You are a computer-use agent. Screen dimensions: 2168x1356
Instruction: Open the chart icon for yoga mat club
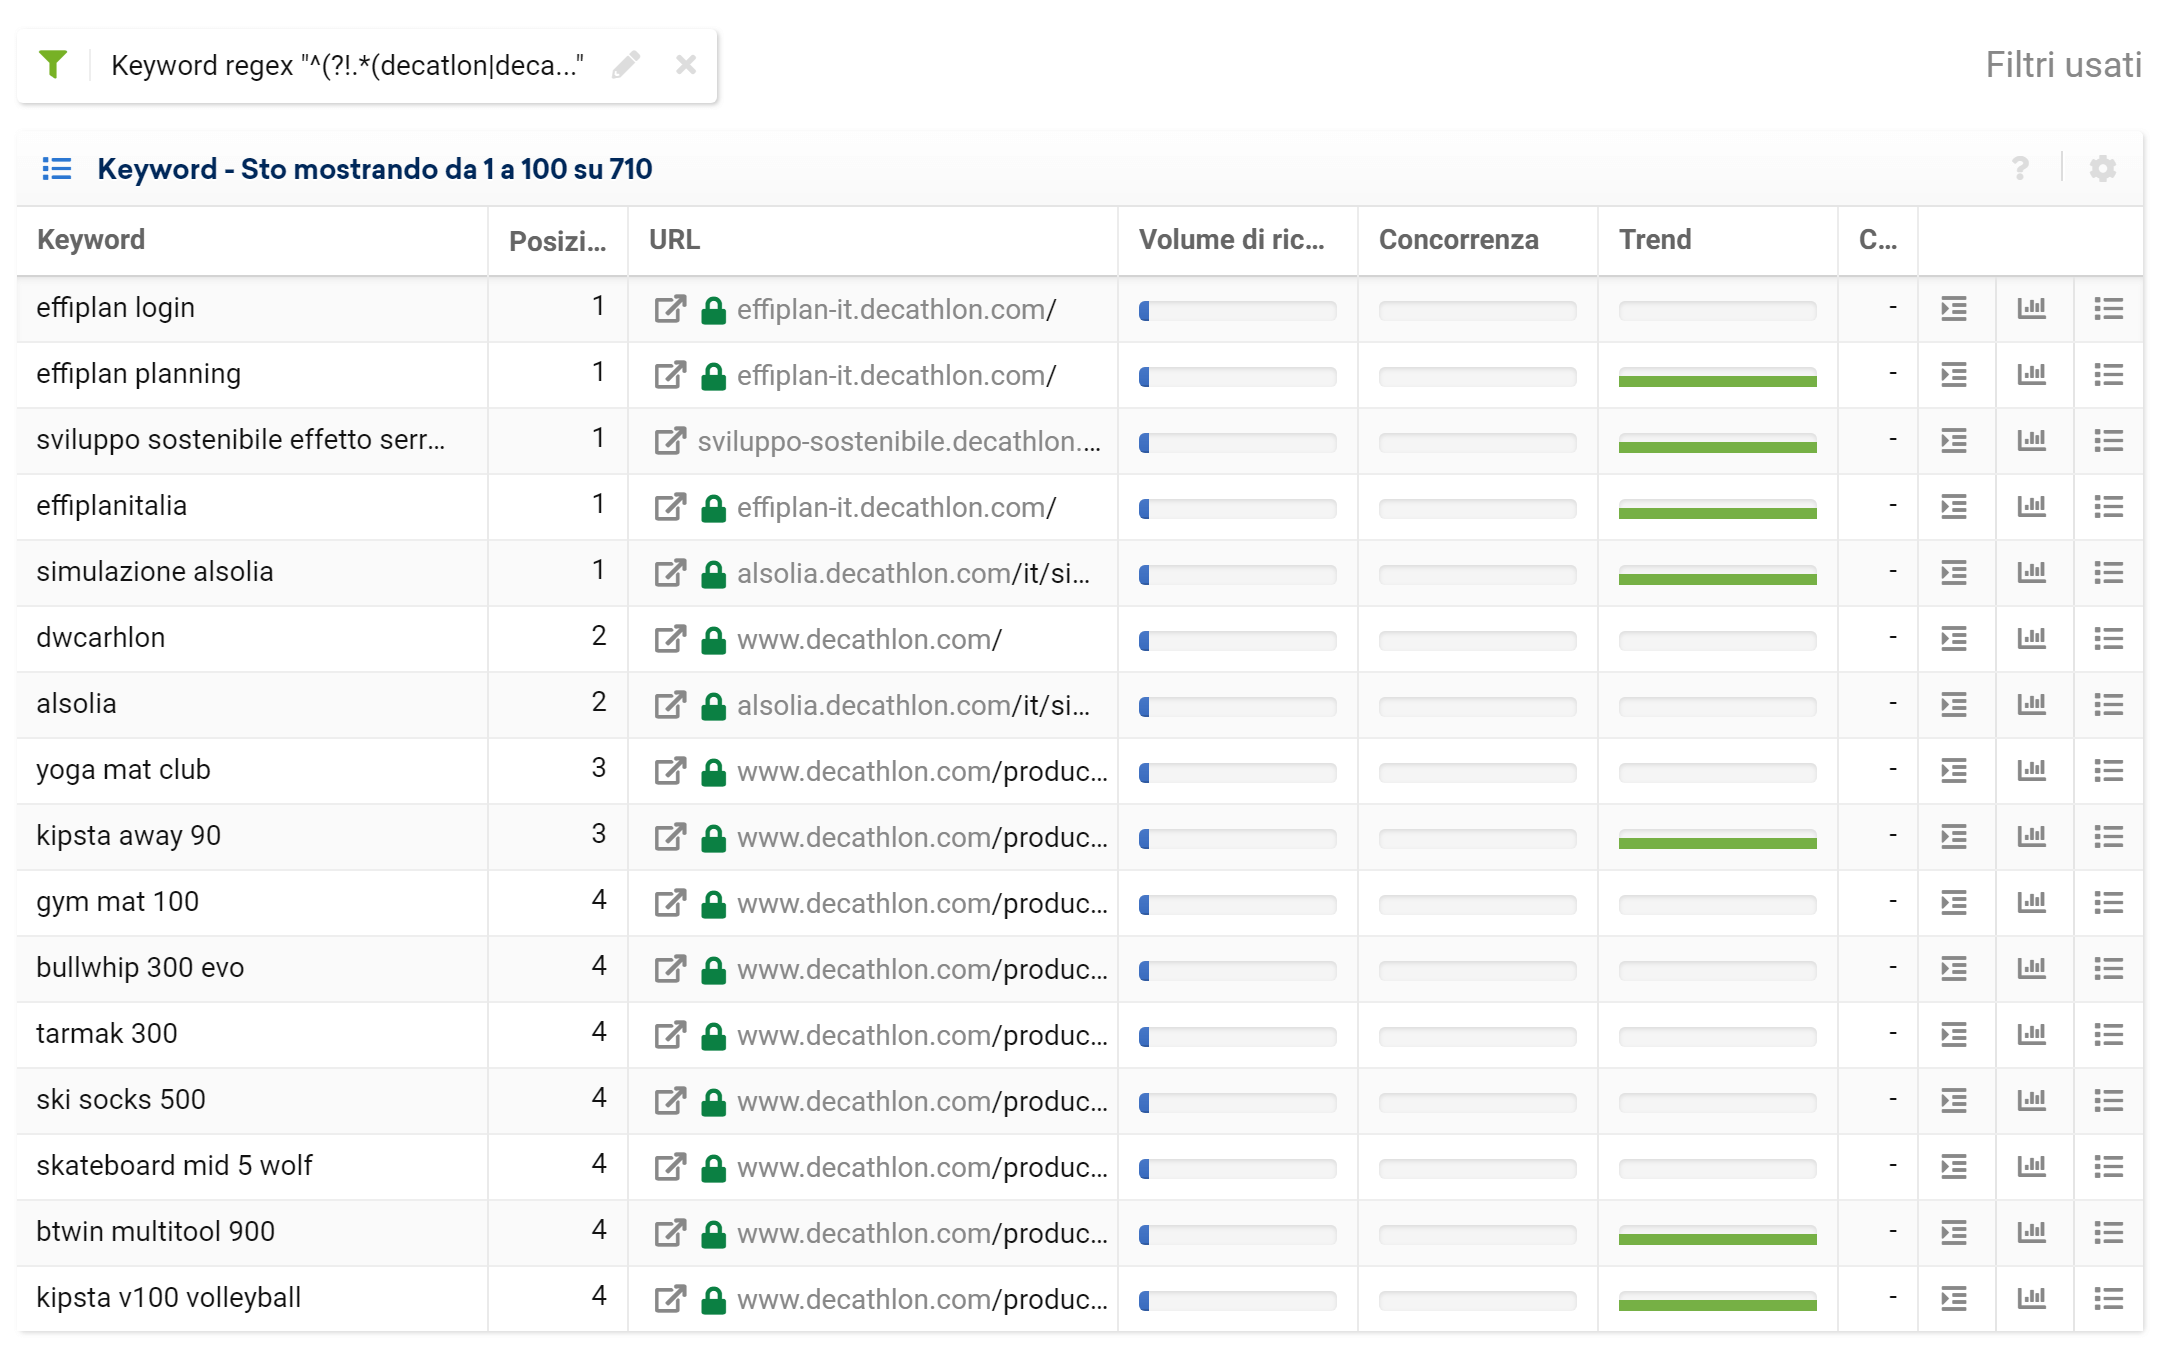point(2031,771)
